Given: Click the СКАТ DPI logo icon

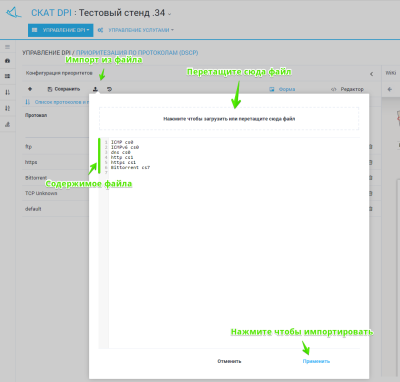Looking at the screenshot, I should pyautogui.click(x=13, y=13).
